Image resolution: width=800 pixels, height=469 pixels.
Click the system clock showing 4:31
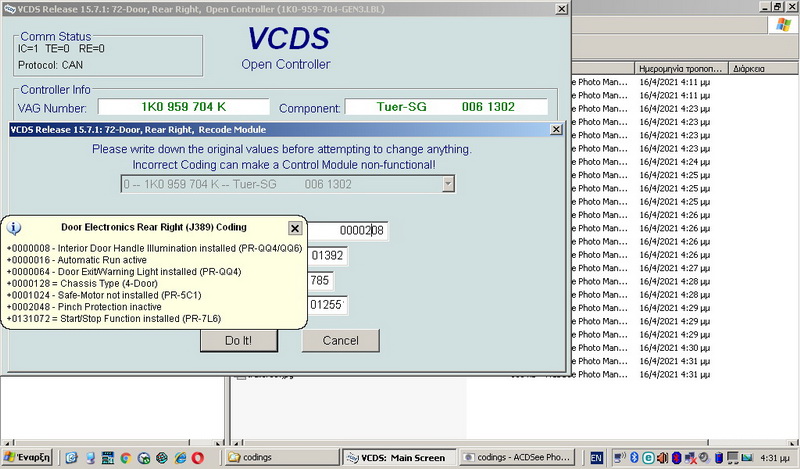point(775,458)
